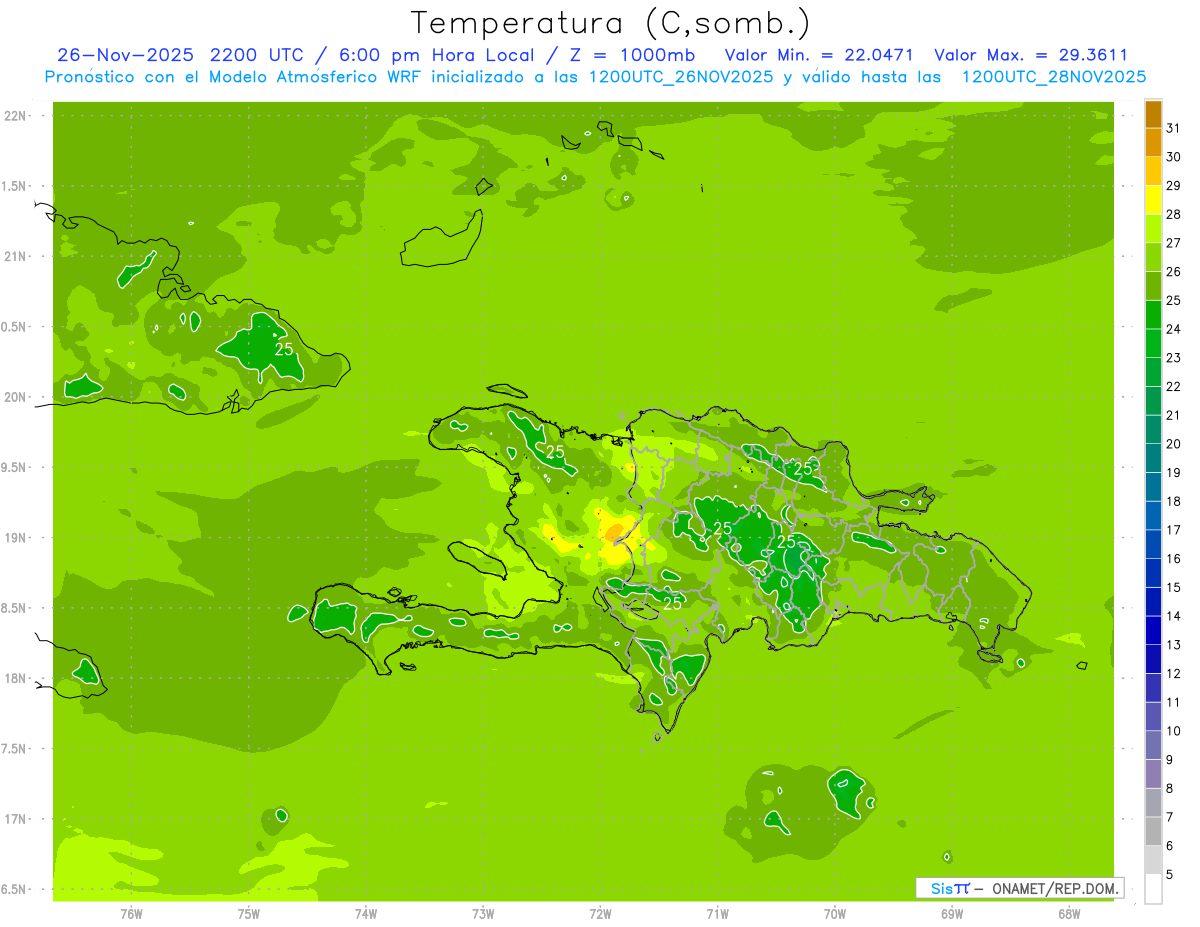Click the '1200UTC_28NOV2025' valid-until text
Screen dimensions: 1200x927
click(1053, 77)
